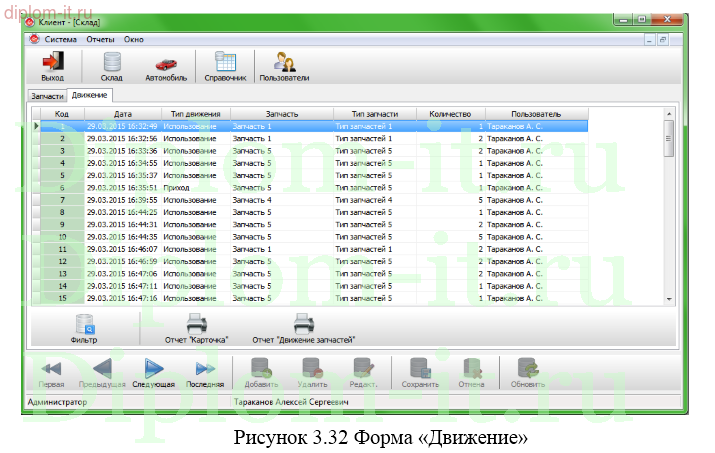Click the Тип движения column header

pyautogui.click(x=195, y=114)
